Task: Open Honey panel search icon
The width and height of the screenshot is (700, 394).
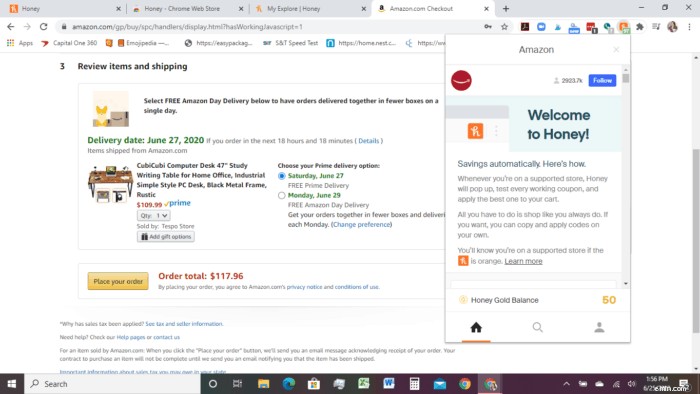Action: 538,328
